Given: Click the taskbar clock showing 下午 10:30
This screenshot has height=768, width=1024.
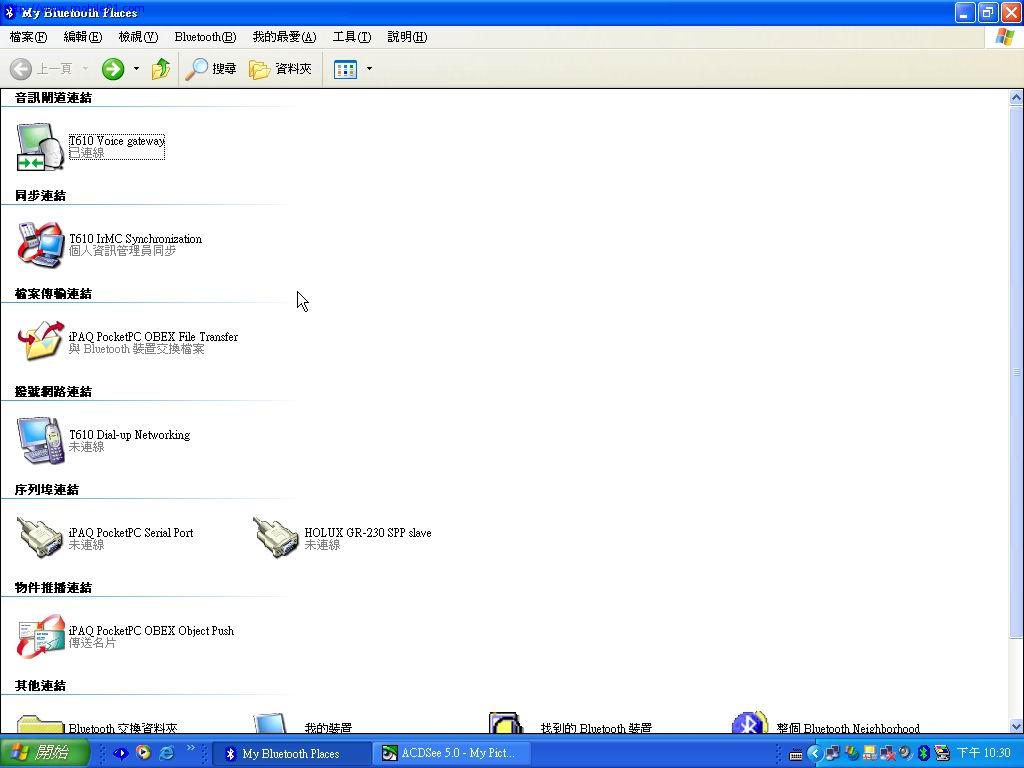Looking at the screenshot, I should point(983,753).
